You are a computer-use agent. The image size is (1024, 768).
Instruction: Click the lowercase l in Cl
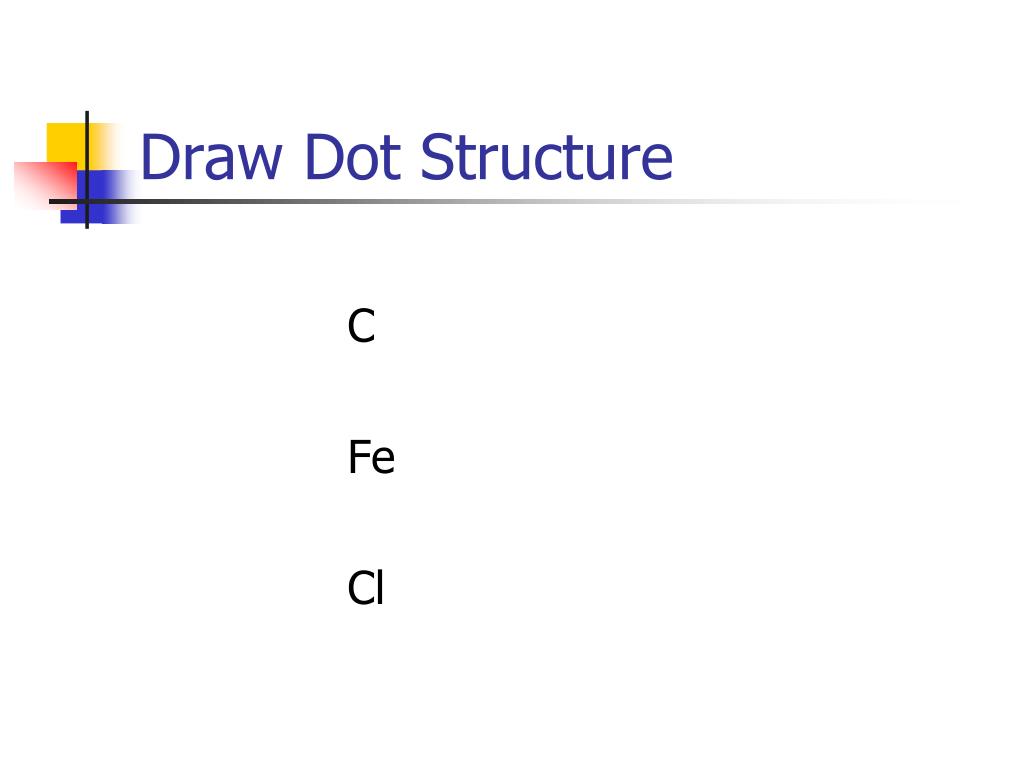coord(380,587)
